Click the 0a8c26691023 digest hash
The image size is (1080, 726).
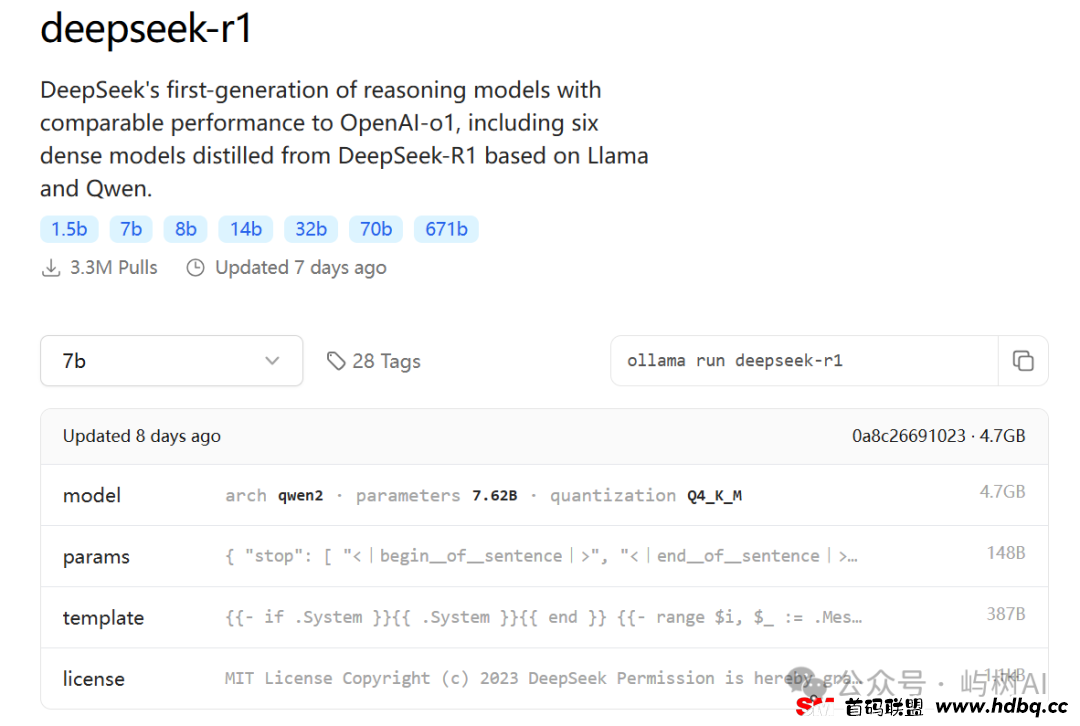coord(908,436)
